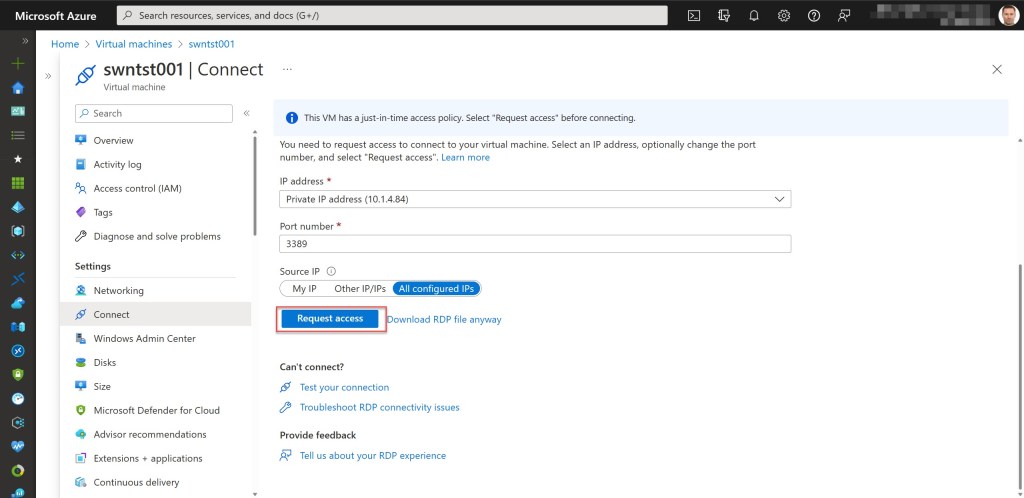The width and height of the screenshot is (1024, 498).
Task: Click the create resource plus icon
Action: pyautogui.click(x=17, y=63)
